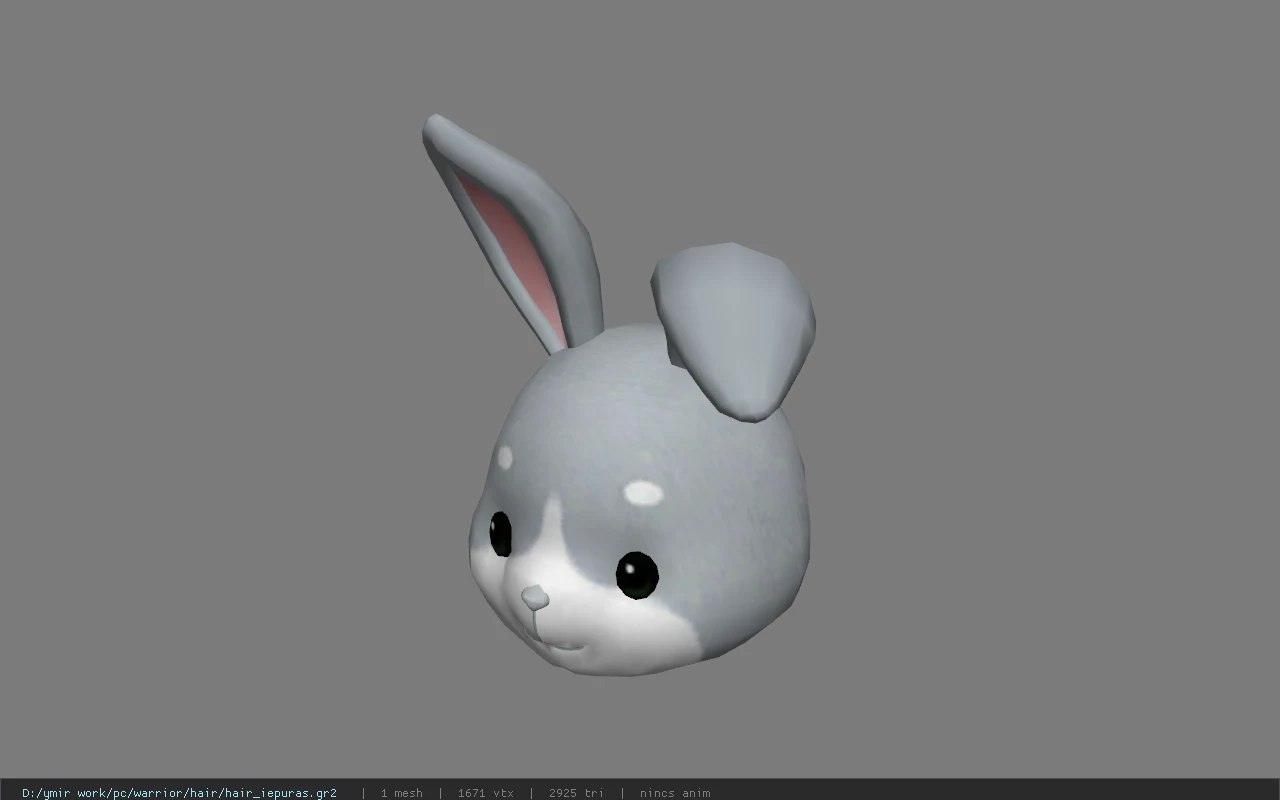Click the file path hair_iepuras.gr2 in status bar

[179, 793]
